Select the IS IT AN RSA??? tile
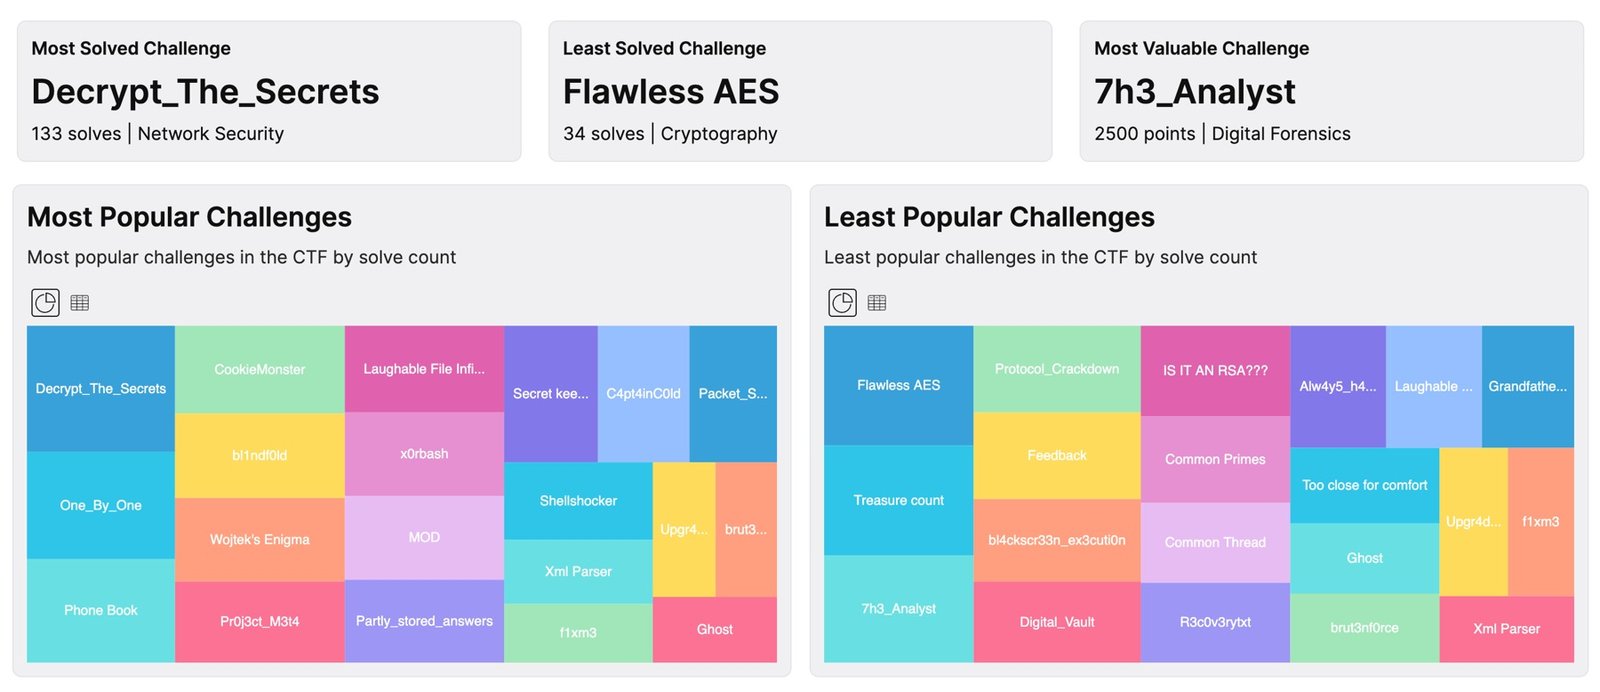1600x692 pixels. [x=1215, y=370]
